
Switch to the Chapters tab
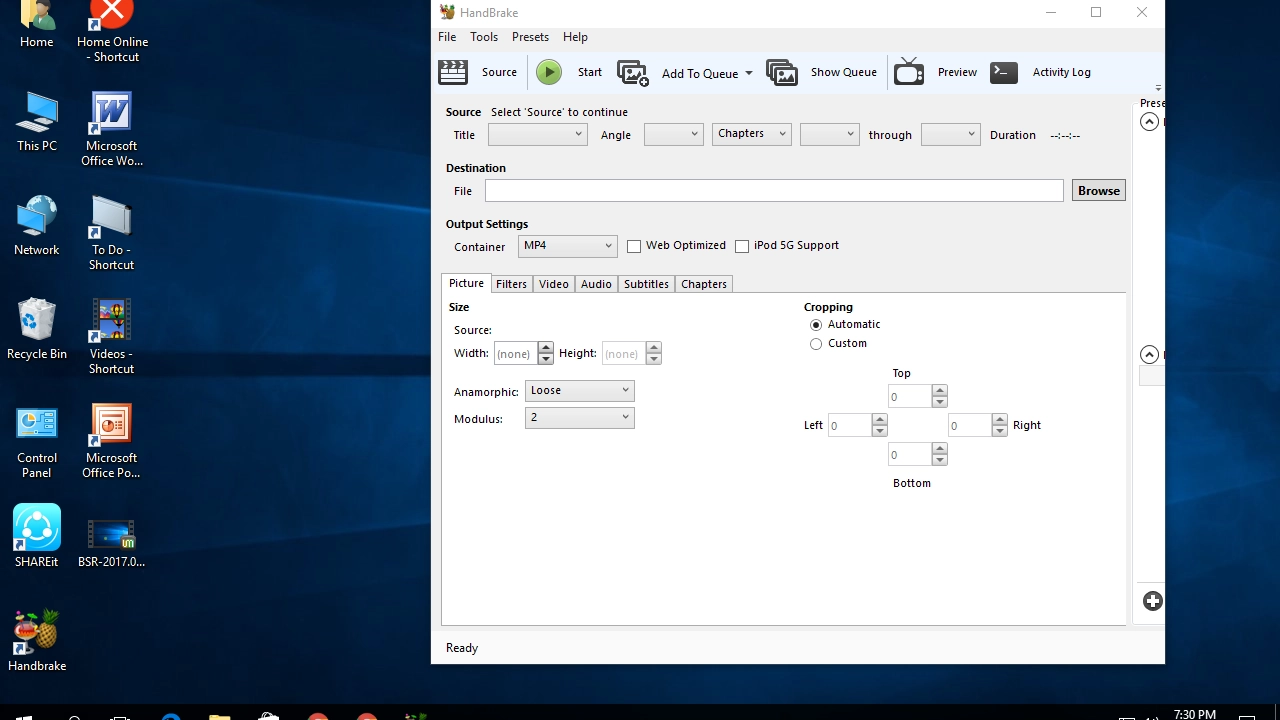(x=704, y=284)
